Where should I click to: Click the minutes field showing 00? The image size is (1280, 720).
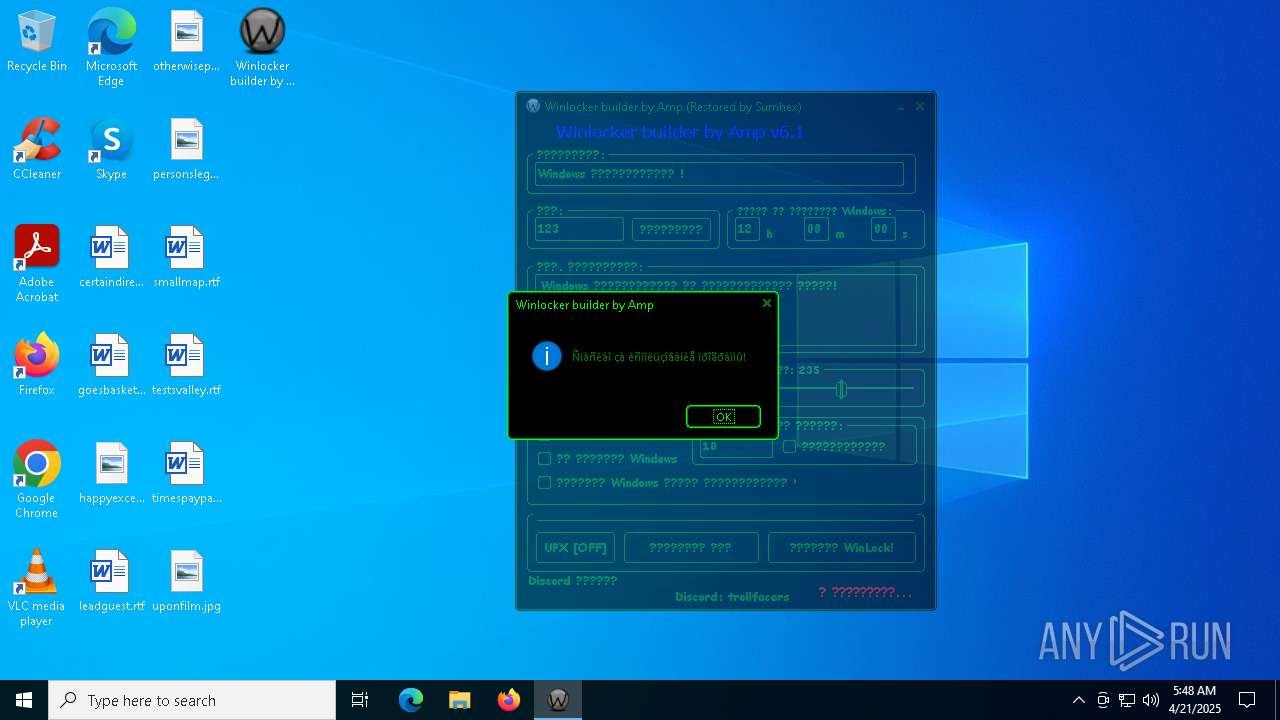tap(816, 229)
